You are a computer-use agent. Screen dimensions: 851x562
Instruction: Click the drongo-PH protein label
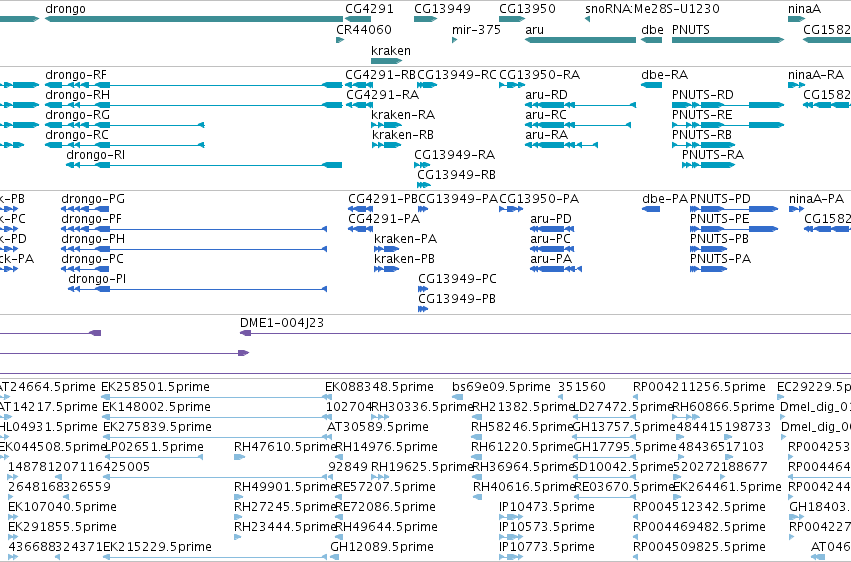pyautogui.click(x=93, y=239)
